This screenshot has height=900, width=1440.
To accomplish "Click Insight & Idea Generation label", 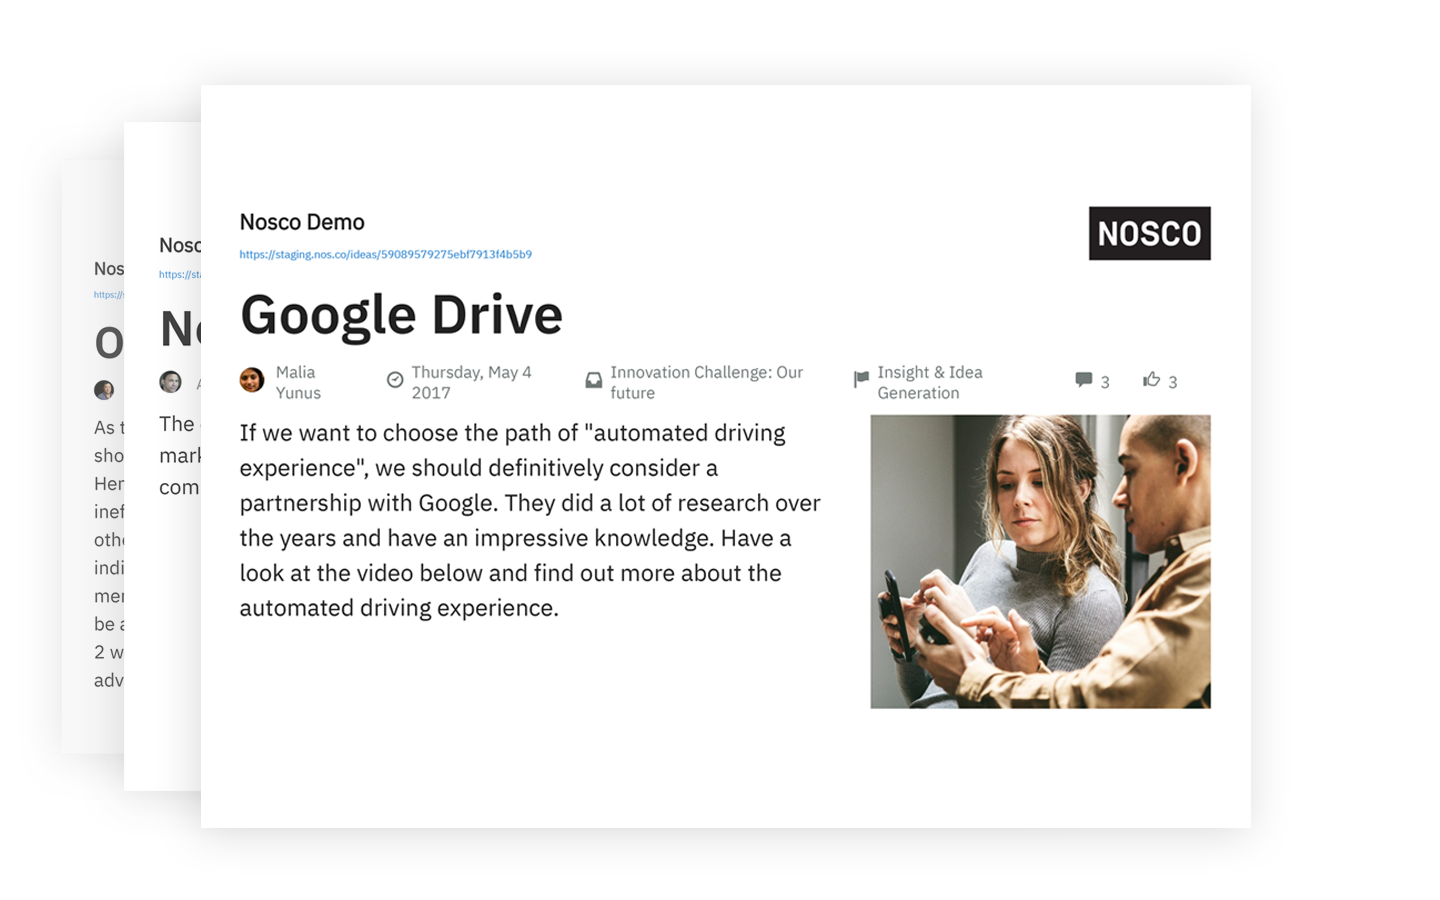I will tap(930, 382).
